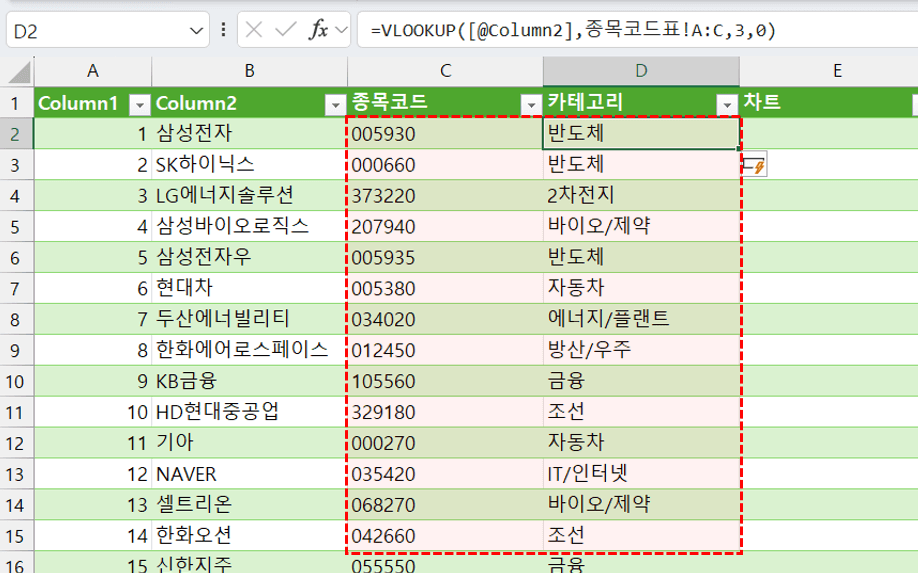Open the Column1 filter dropdown
Screen dimensions: 918x573
tap(139, 105)
